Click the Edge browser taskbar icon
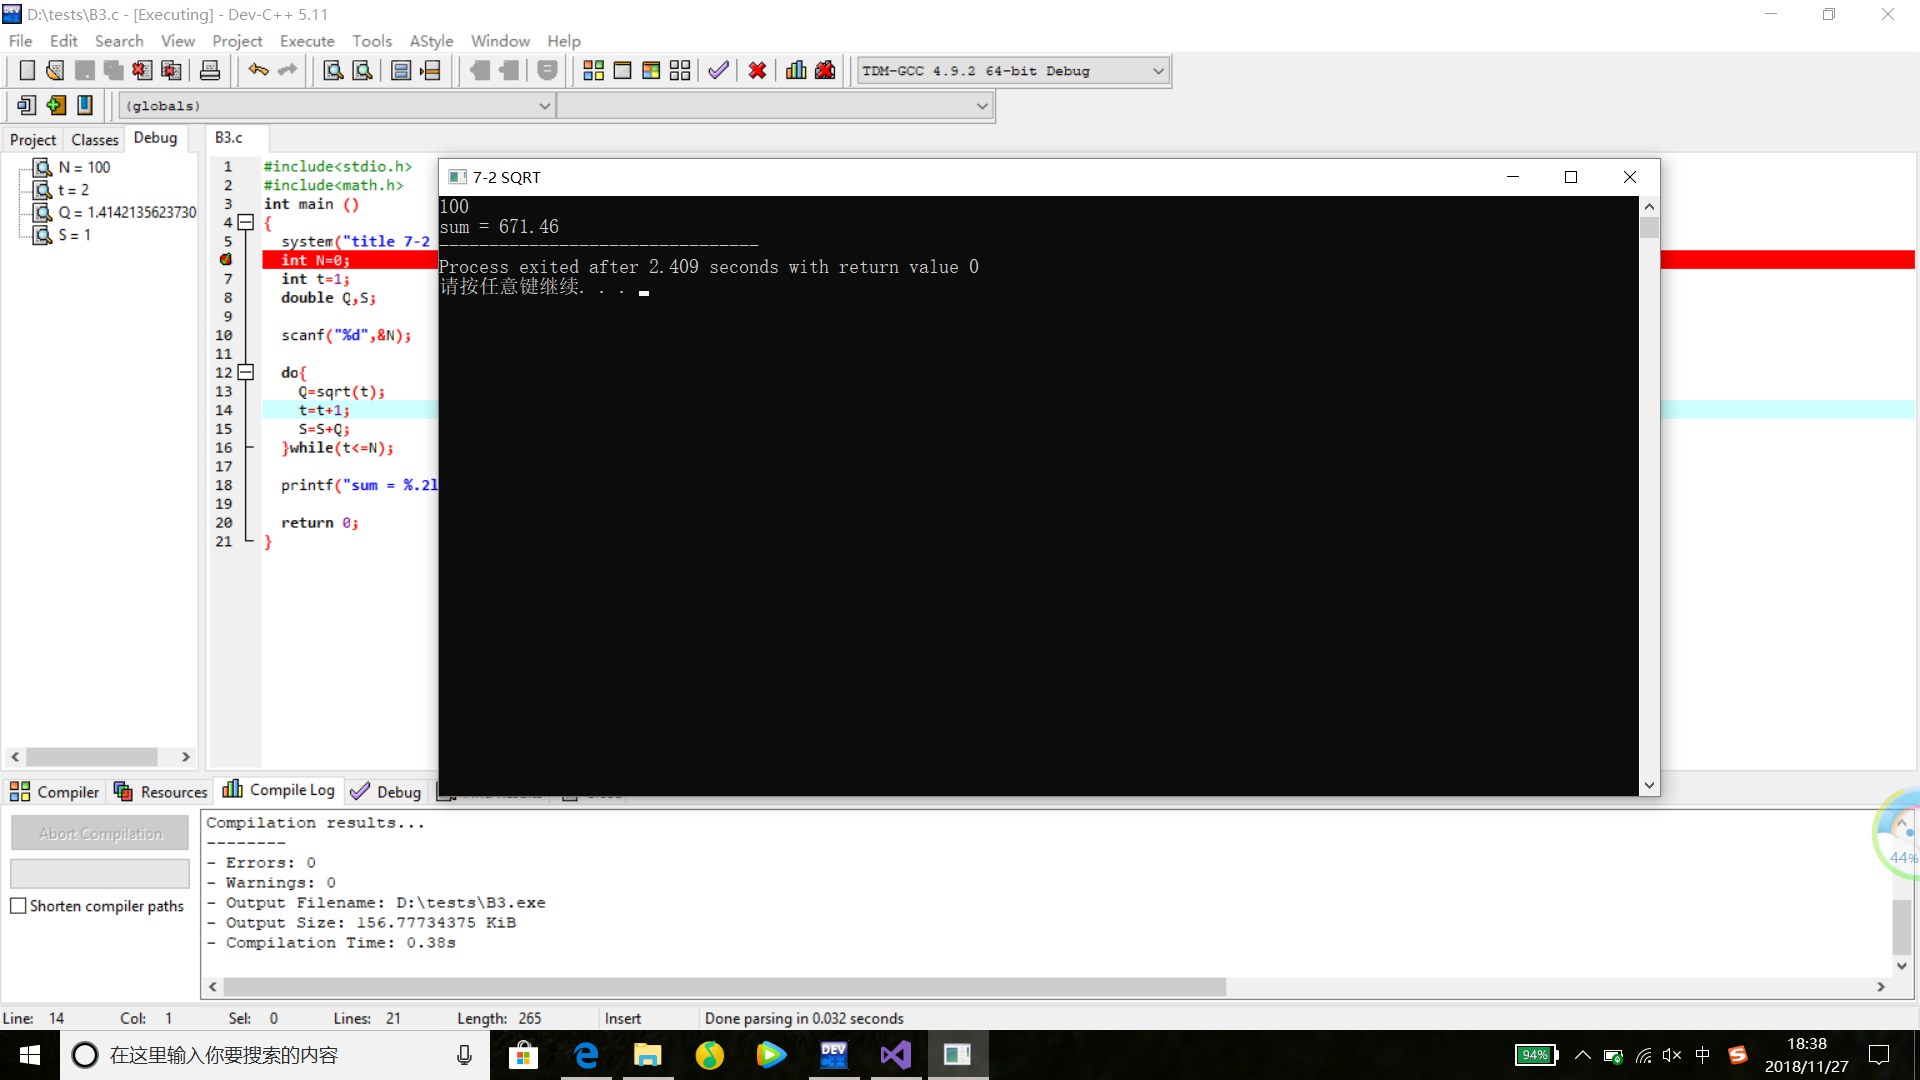This screenshot has height=1080, width=1920. click(586, 1055)
